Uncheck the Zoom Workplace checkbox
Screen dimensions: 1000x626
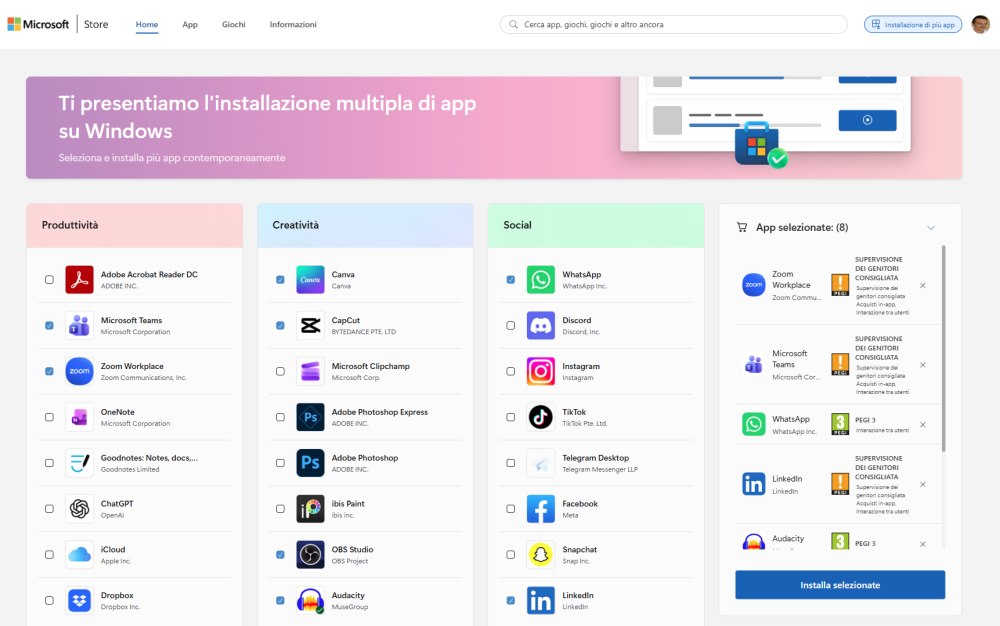tap(49, 371)
